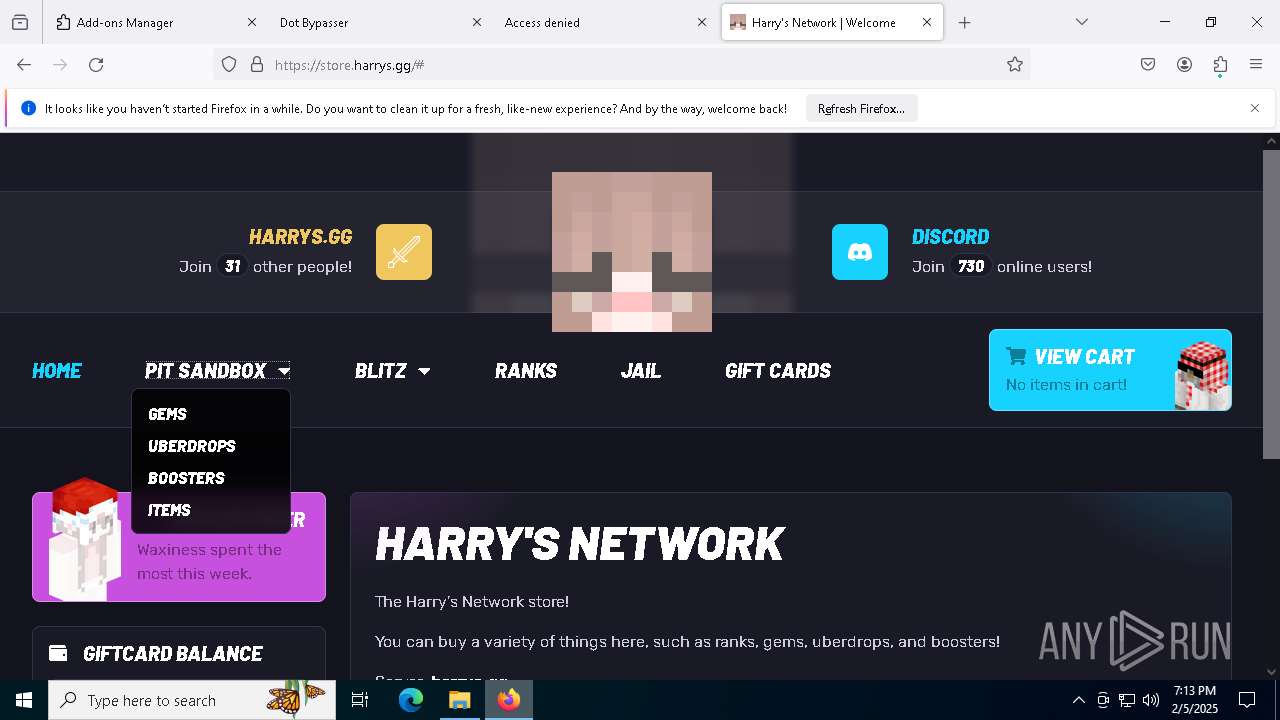This screenshot has width=1280, height=720.
Task: Open the Windows notification center icon
Action: coord(1247,700)
